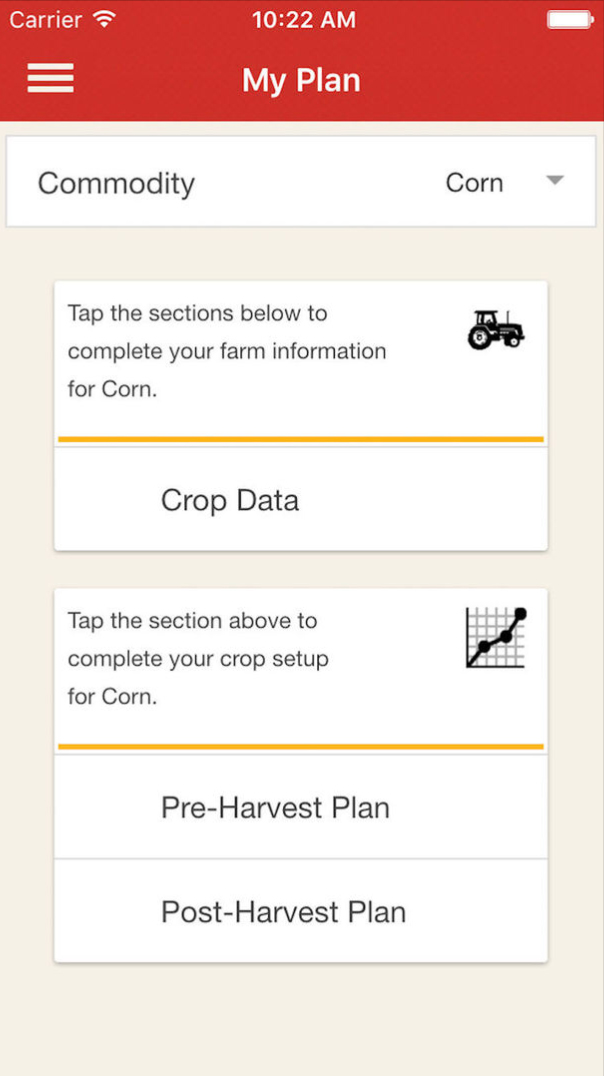This screenshot has height=1076, width=604.
Task: Click the 10:22 AM clock
Action: pyautogui.click(x=303, y=20)
